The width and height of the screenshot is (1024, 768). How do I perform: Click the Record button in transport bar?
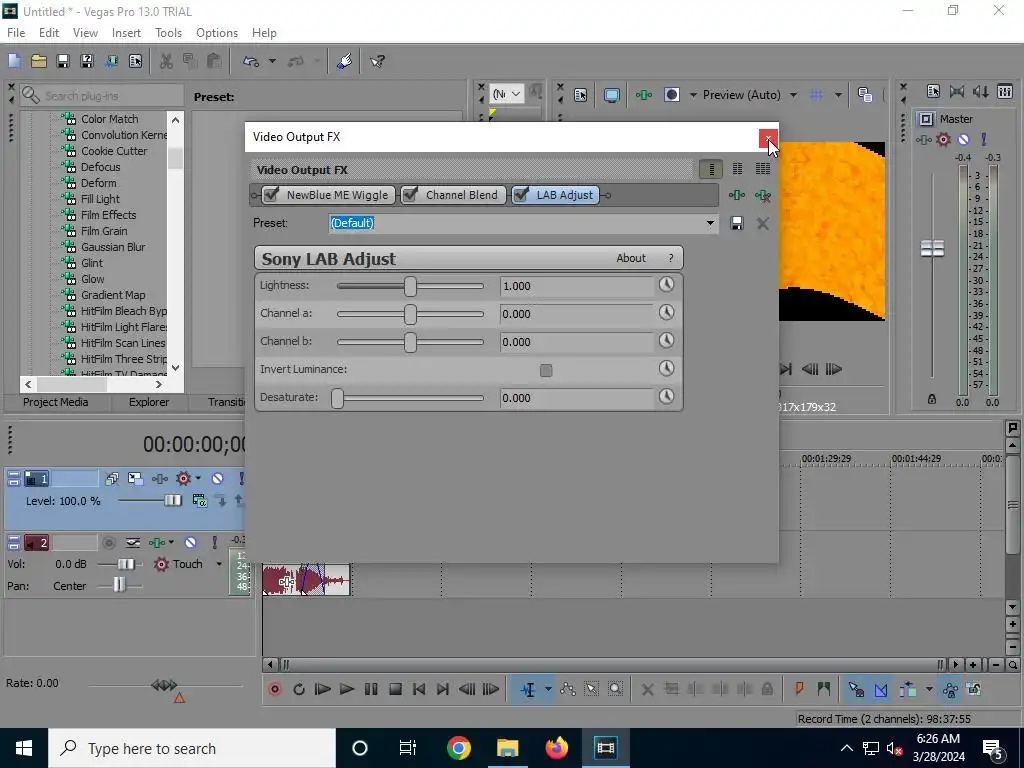[x=275, y=689]
